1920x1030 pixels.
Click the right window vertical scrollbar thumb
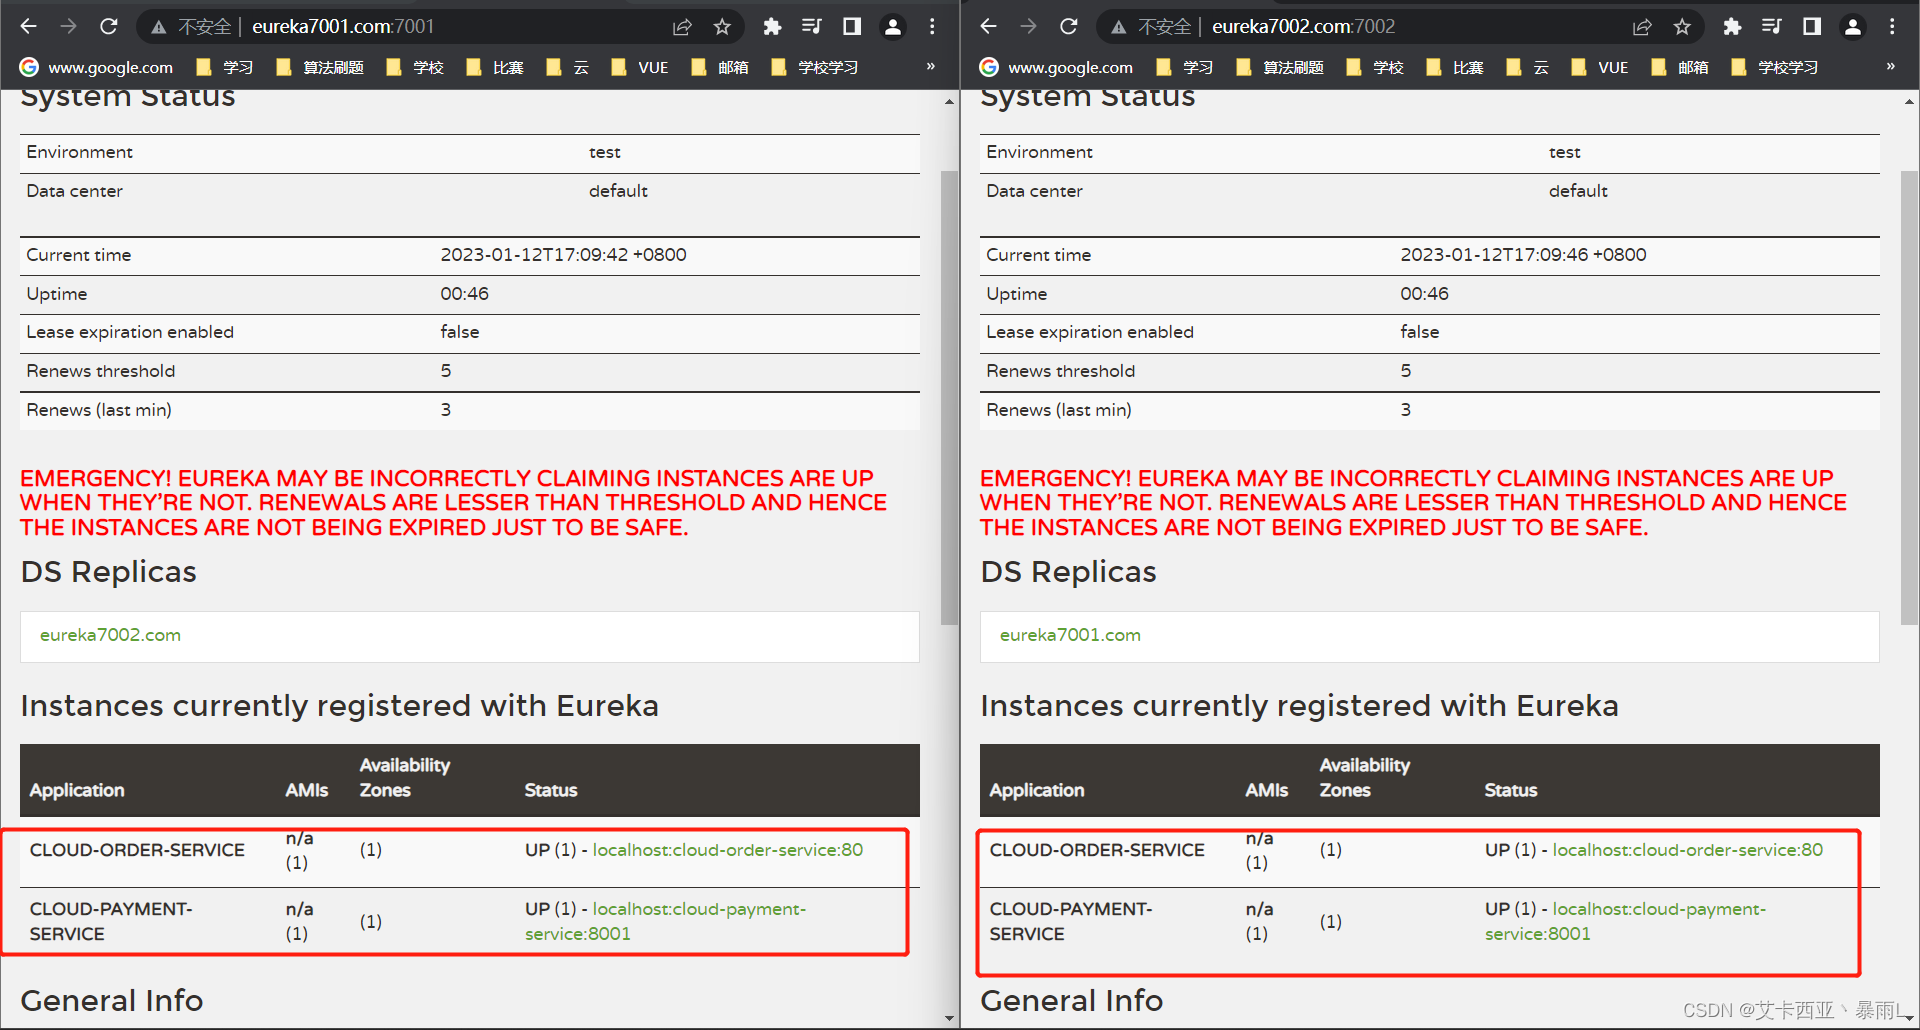click(1909, 398)
